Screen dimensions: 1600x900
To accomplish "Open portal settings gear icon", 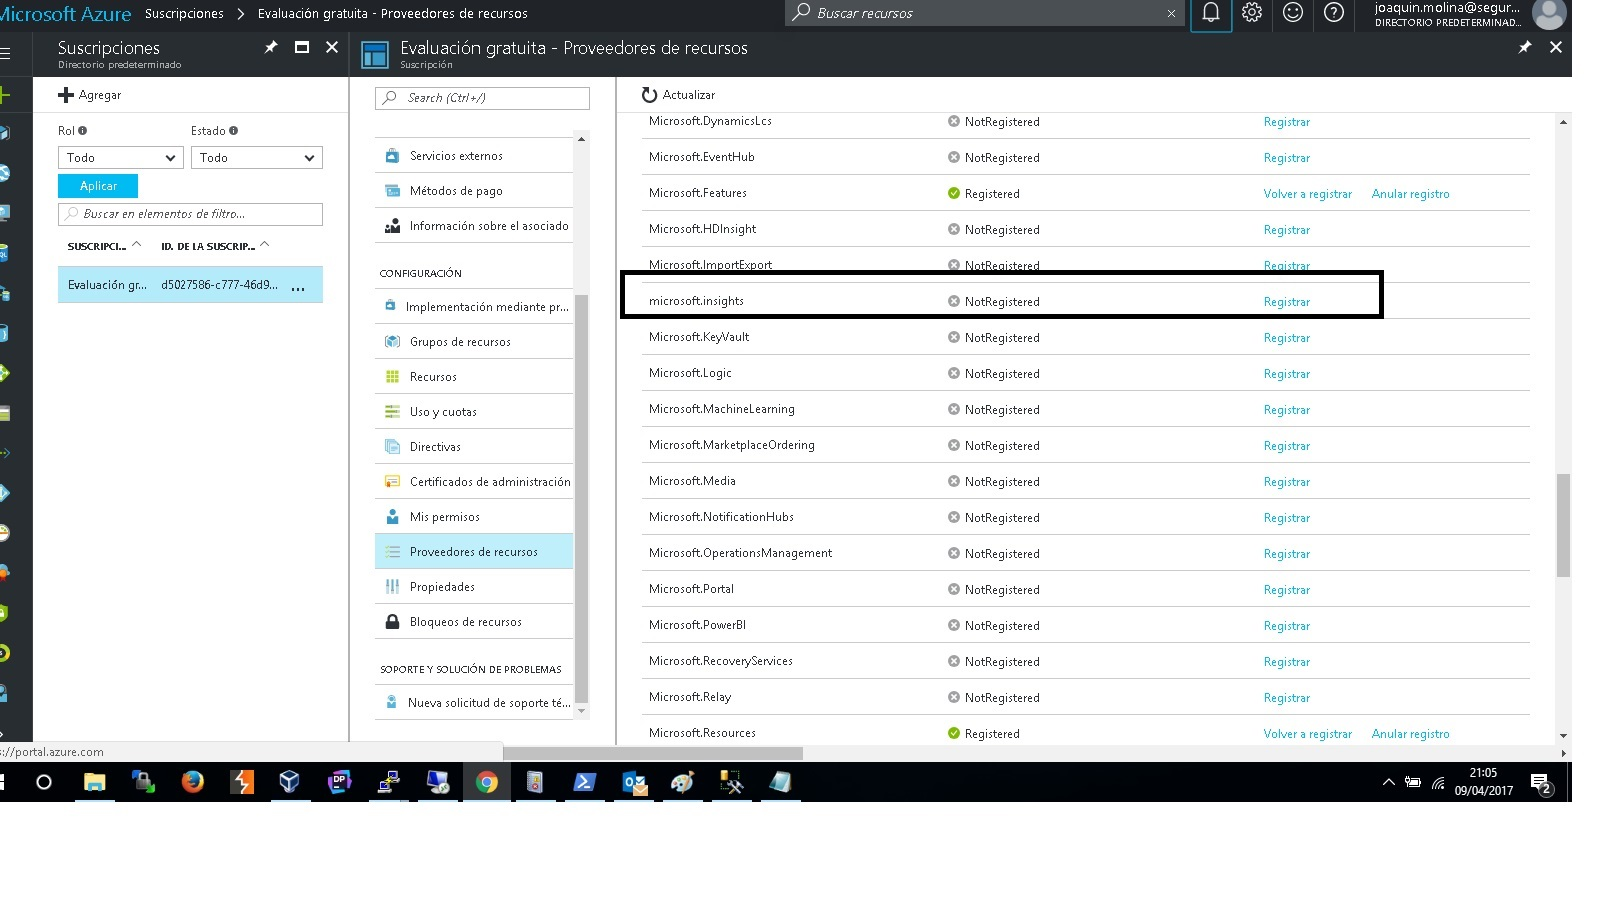I will [1252, 13].
